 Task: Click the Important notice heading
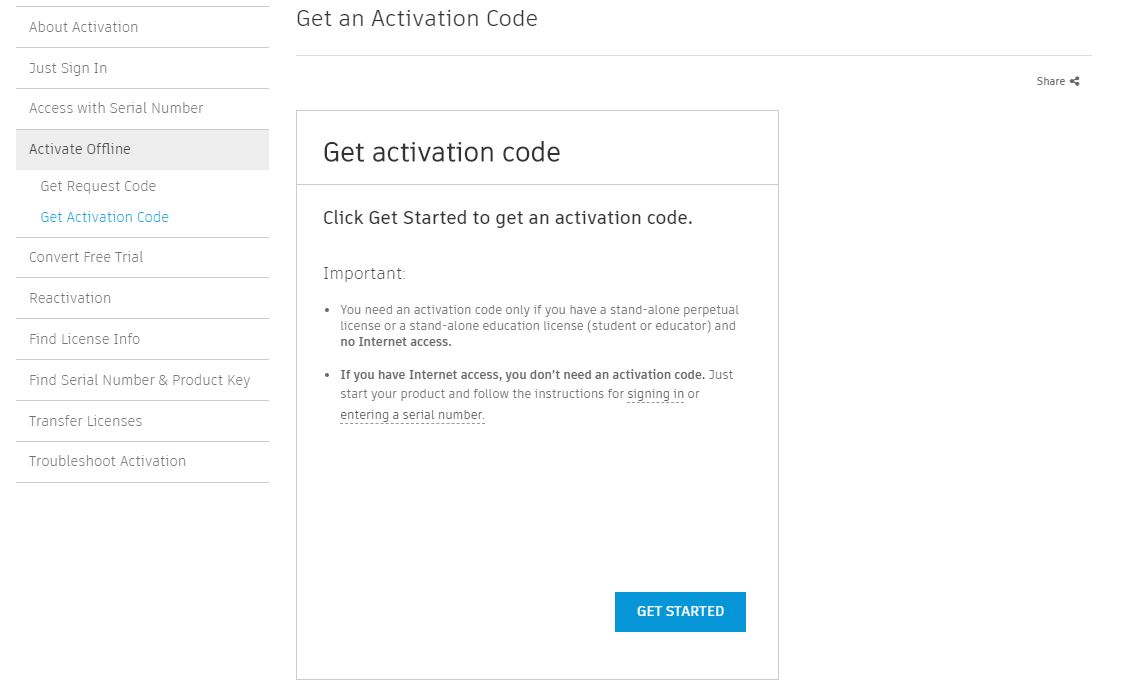tap(364, 273)
